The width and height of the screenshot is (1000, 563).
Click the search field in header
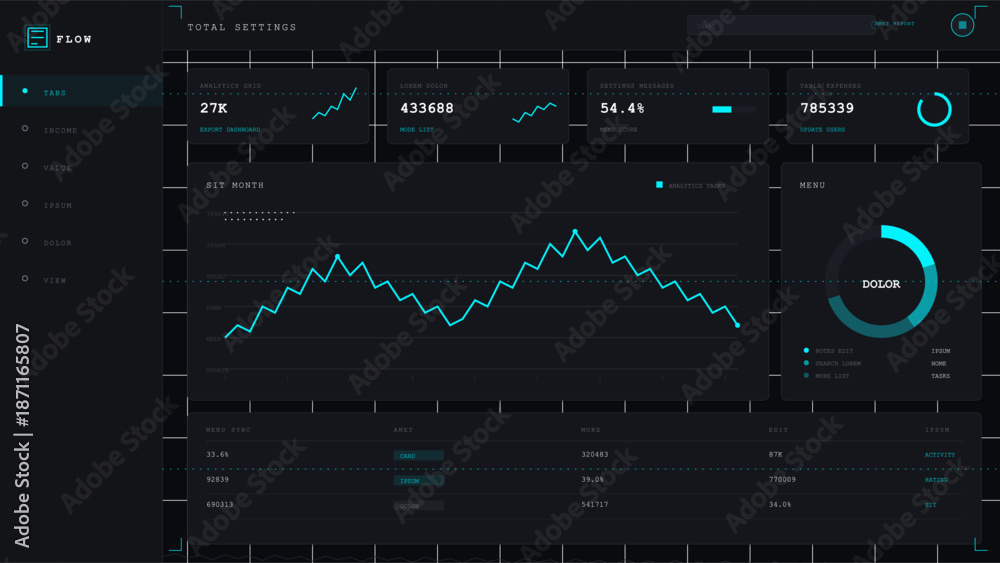(779, 25)
